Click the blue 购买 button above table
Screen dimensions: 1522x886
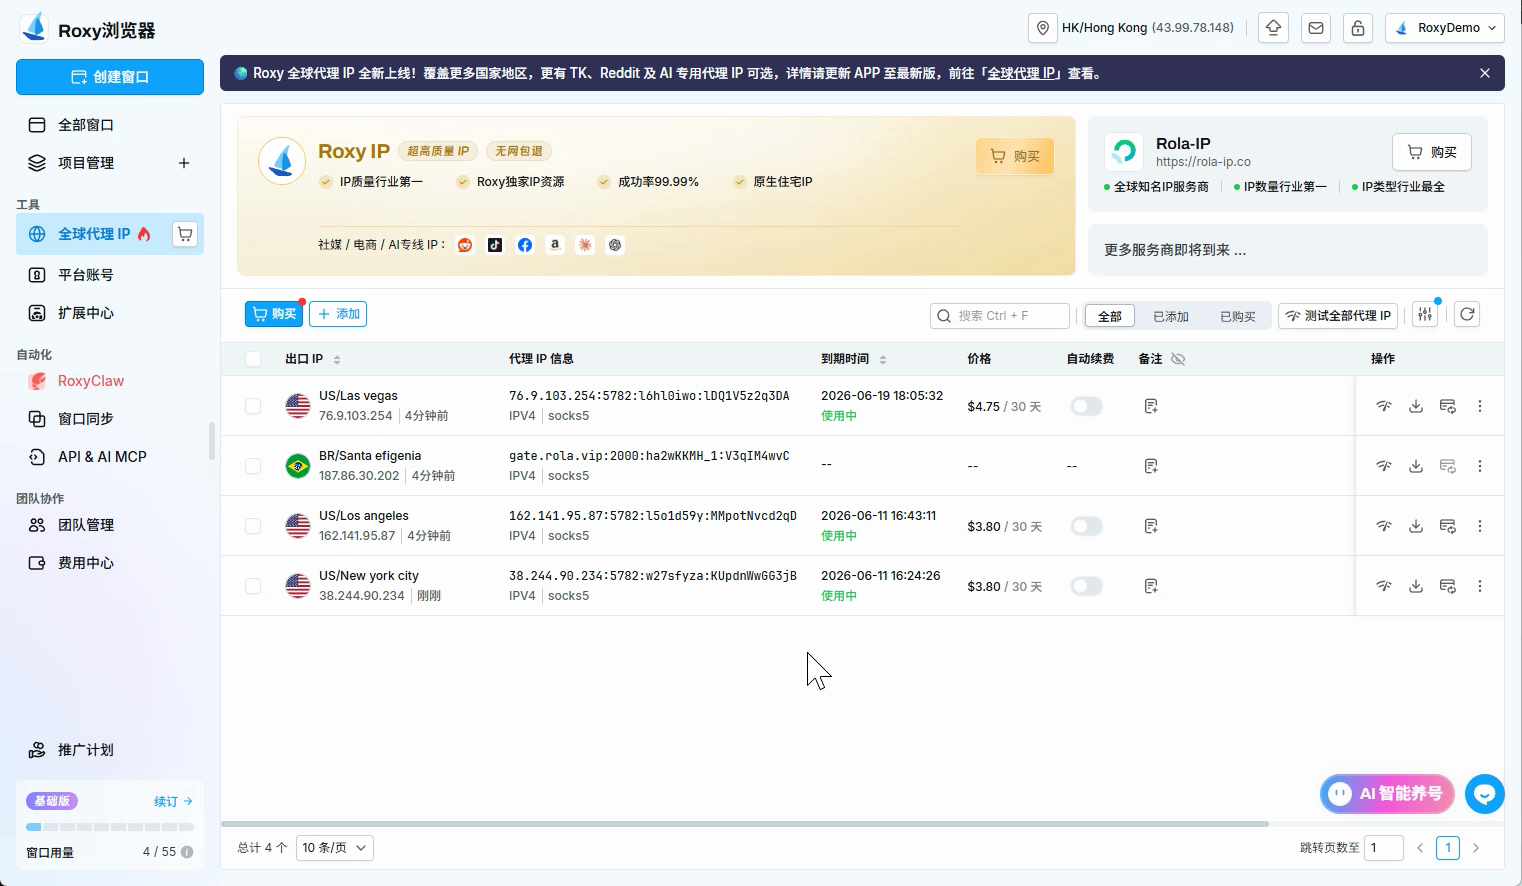tap(274, 314)
